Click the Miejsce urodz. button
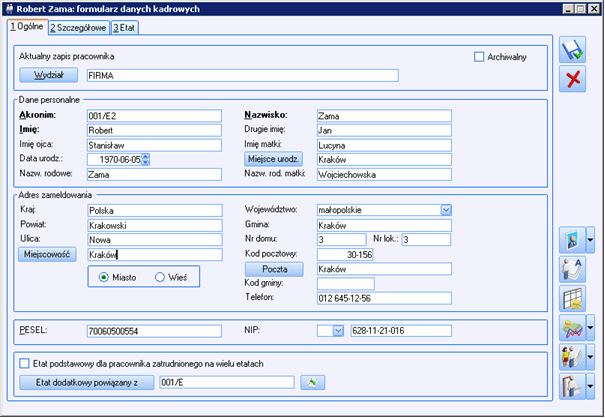605x418 pixels. point(274,158)
